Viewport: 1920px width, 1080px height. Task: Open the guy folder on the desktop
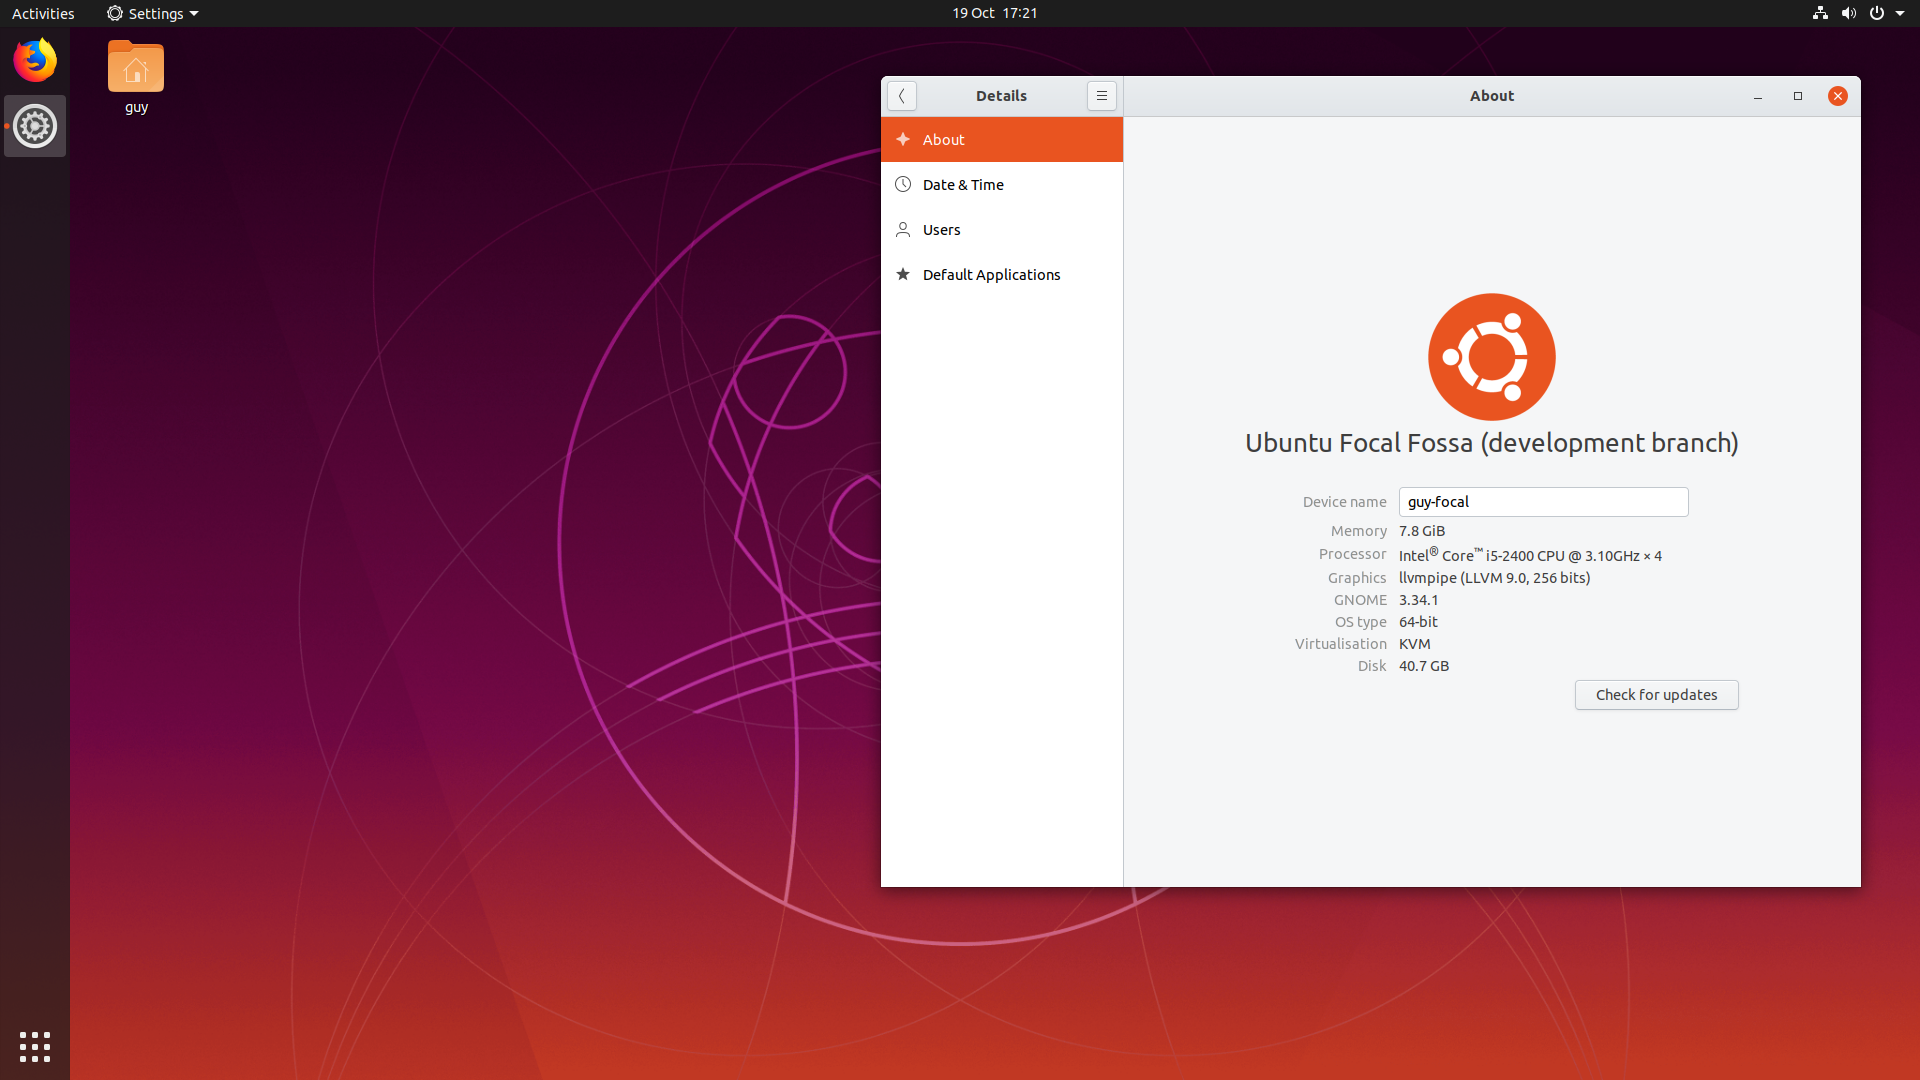coord(135,67)
